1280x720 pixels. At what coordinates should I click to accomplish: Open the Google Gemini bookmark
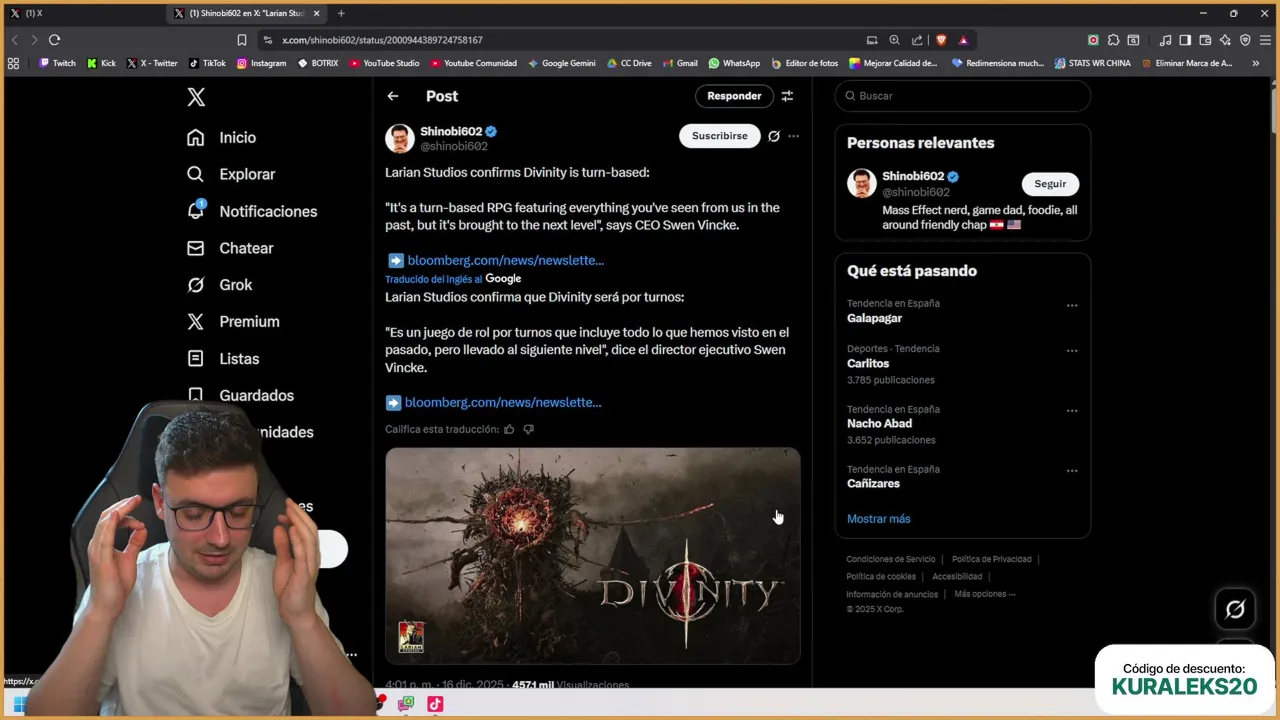coord(561,63)
